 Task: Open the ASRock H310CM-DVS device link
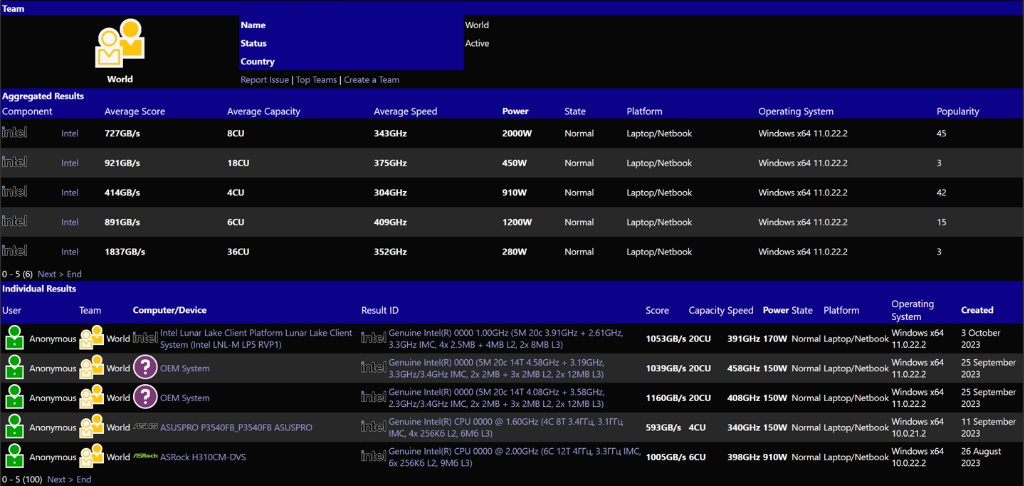[203, 457]
